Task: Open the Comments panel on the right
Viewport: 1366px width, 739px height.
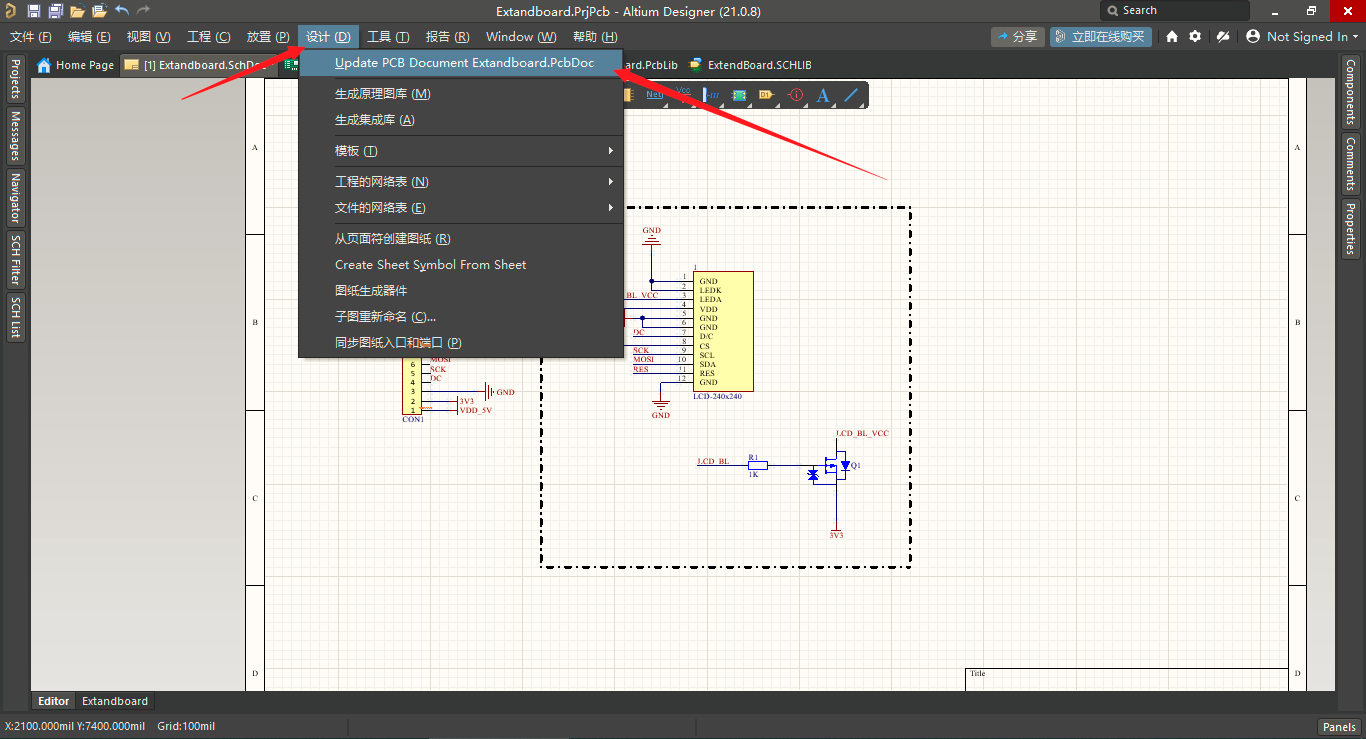Action: [1350, 164]
